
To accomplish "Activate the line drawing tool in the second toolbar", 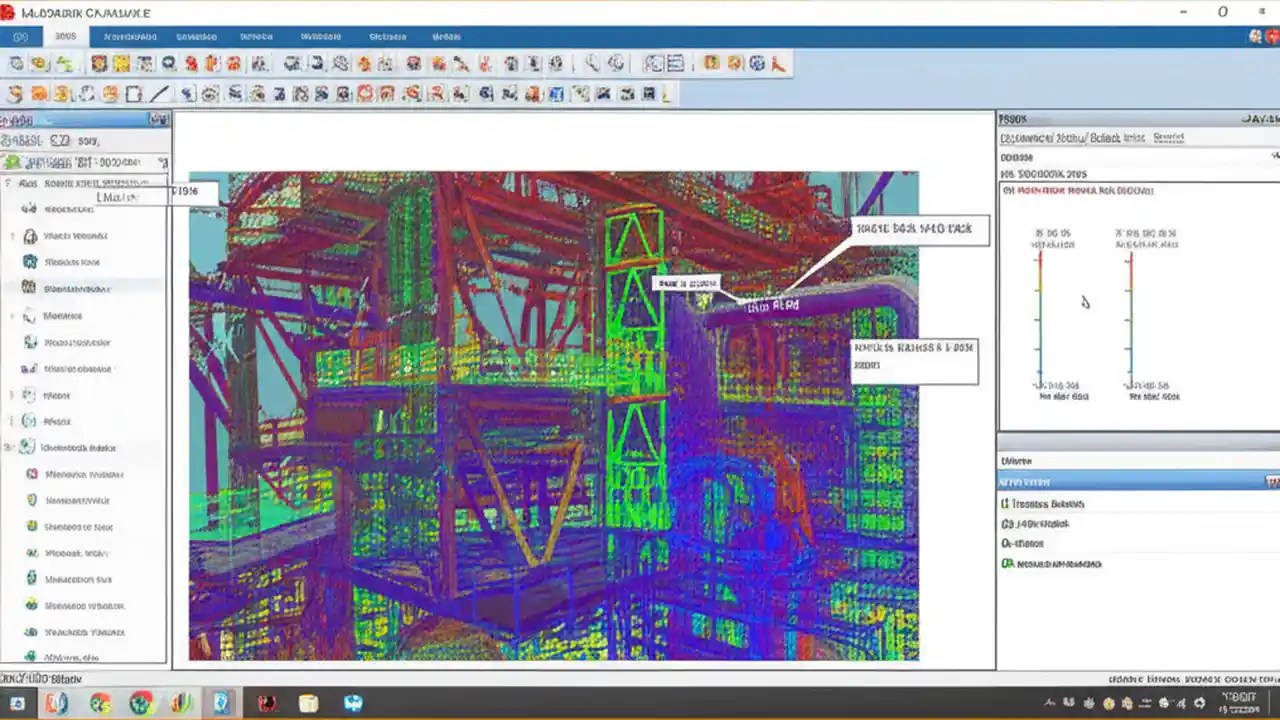I will (158, 95).
